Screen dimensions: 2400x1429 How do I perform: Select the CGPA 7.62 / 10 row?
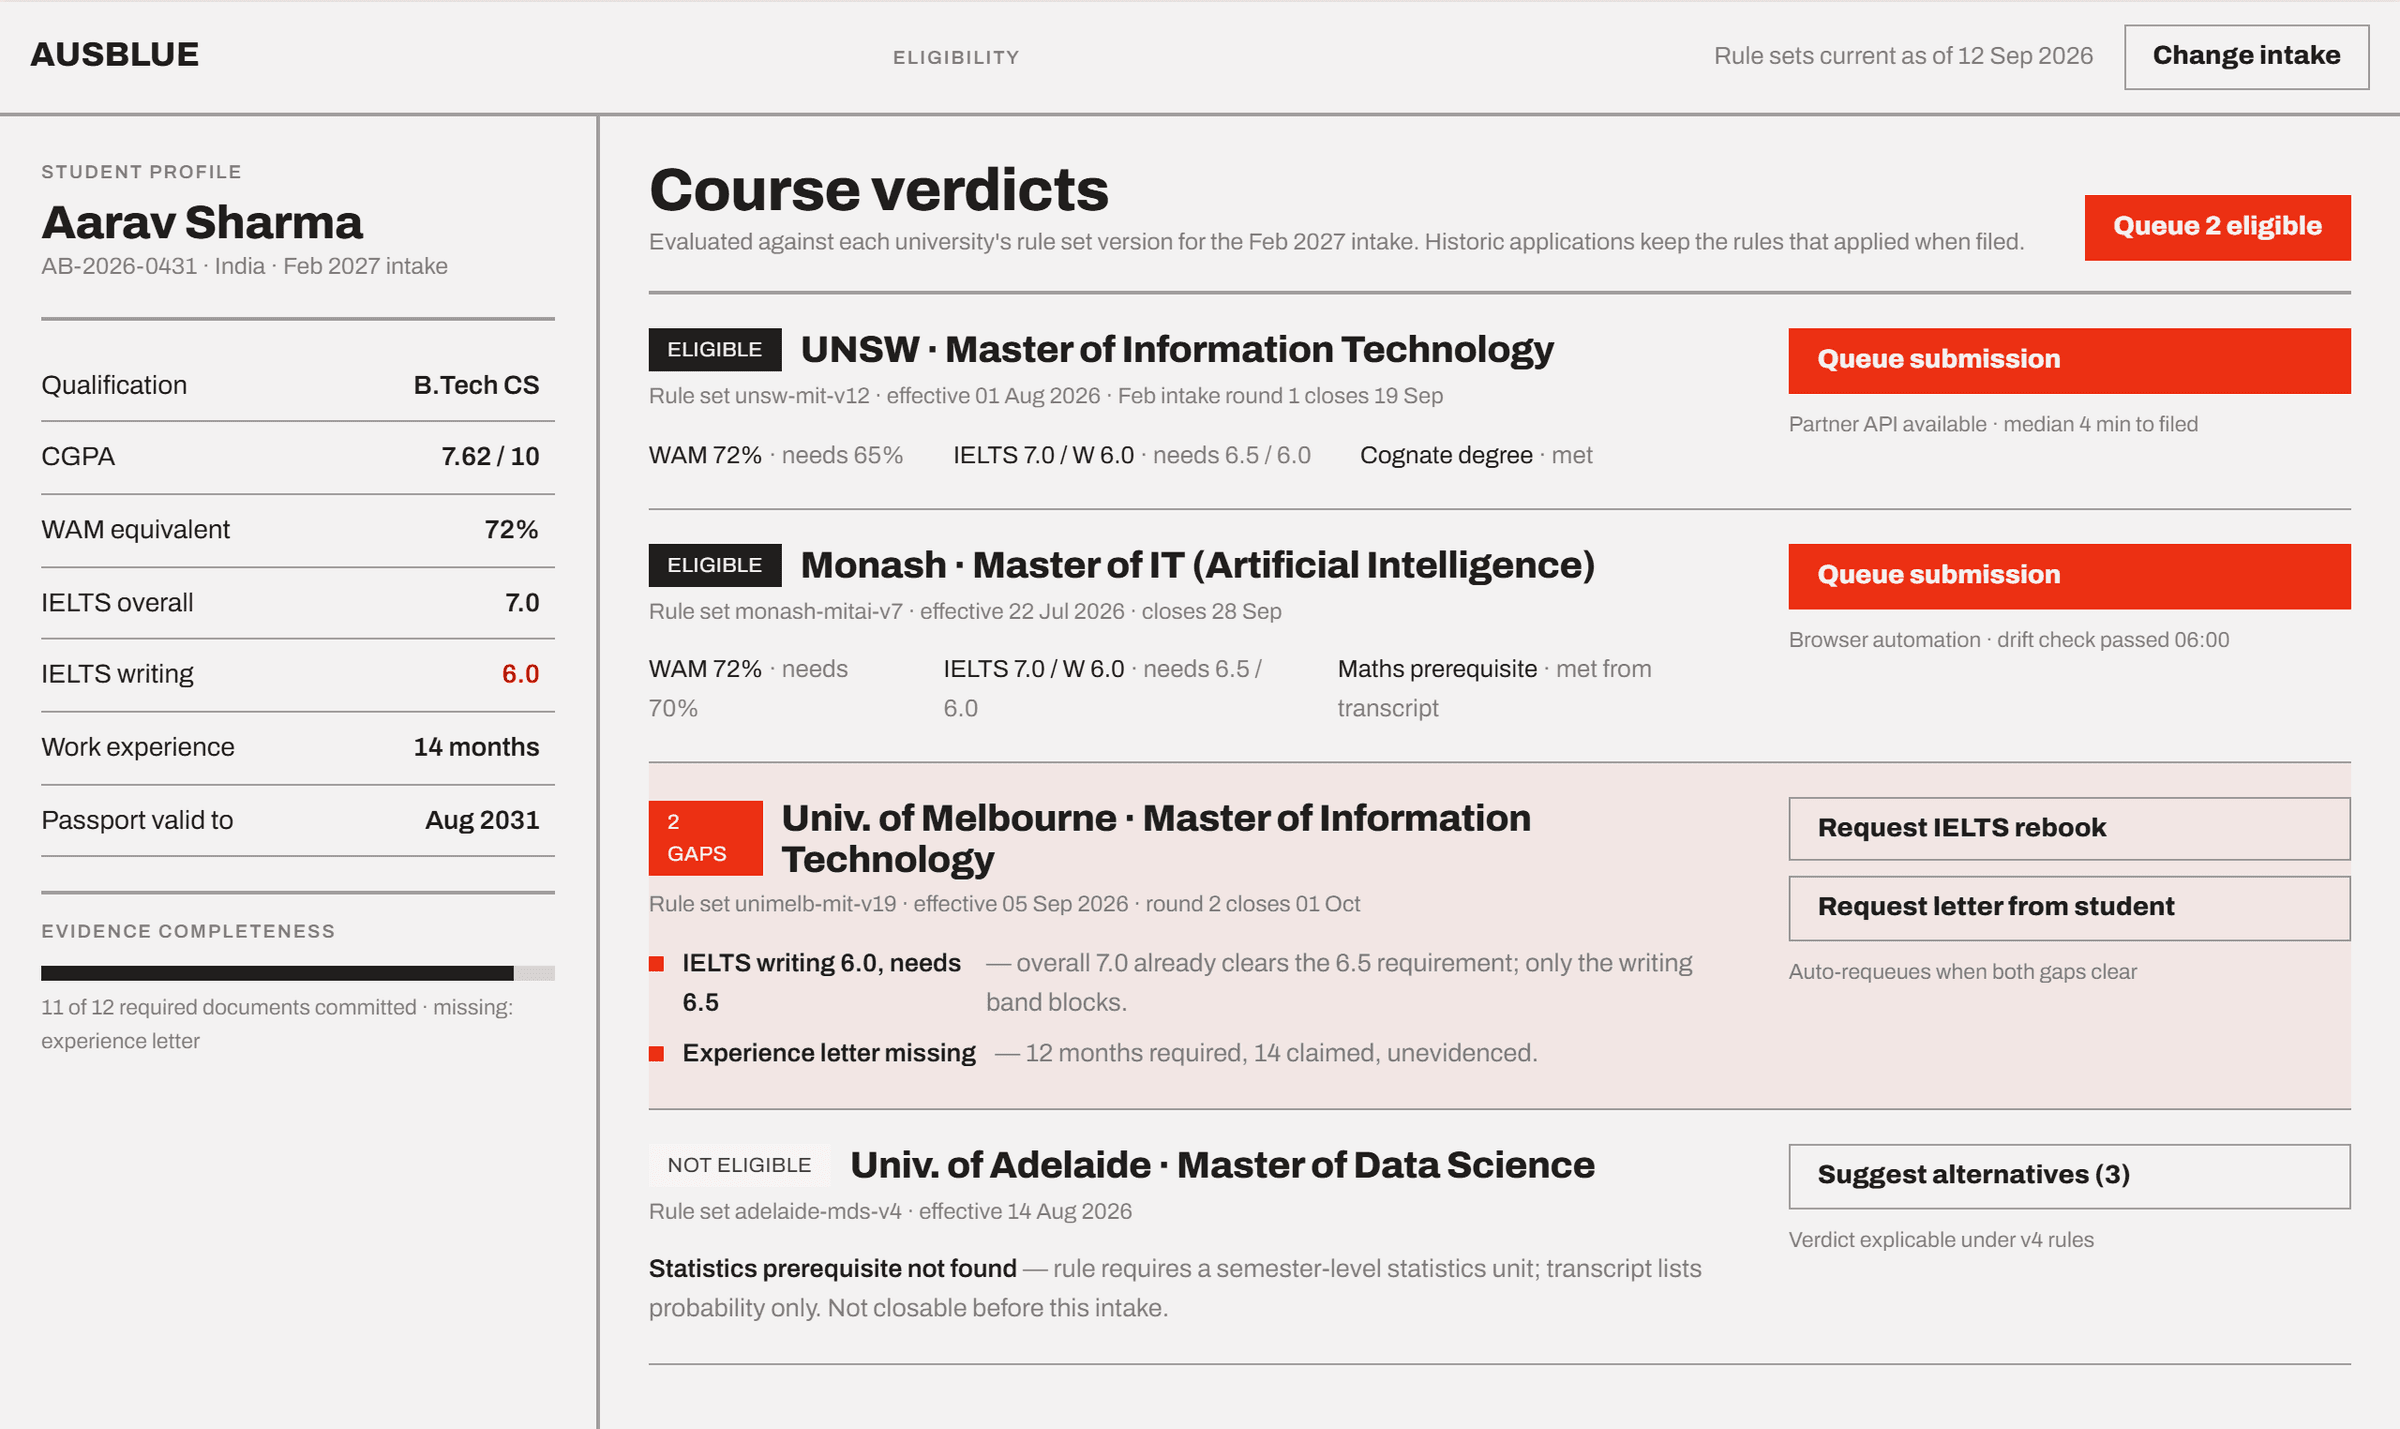(x=298, y=457)
